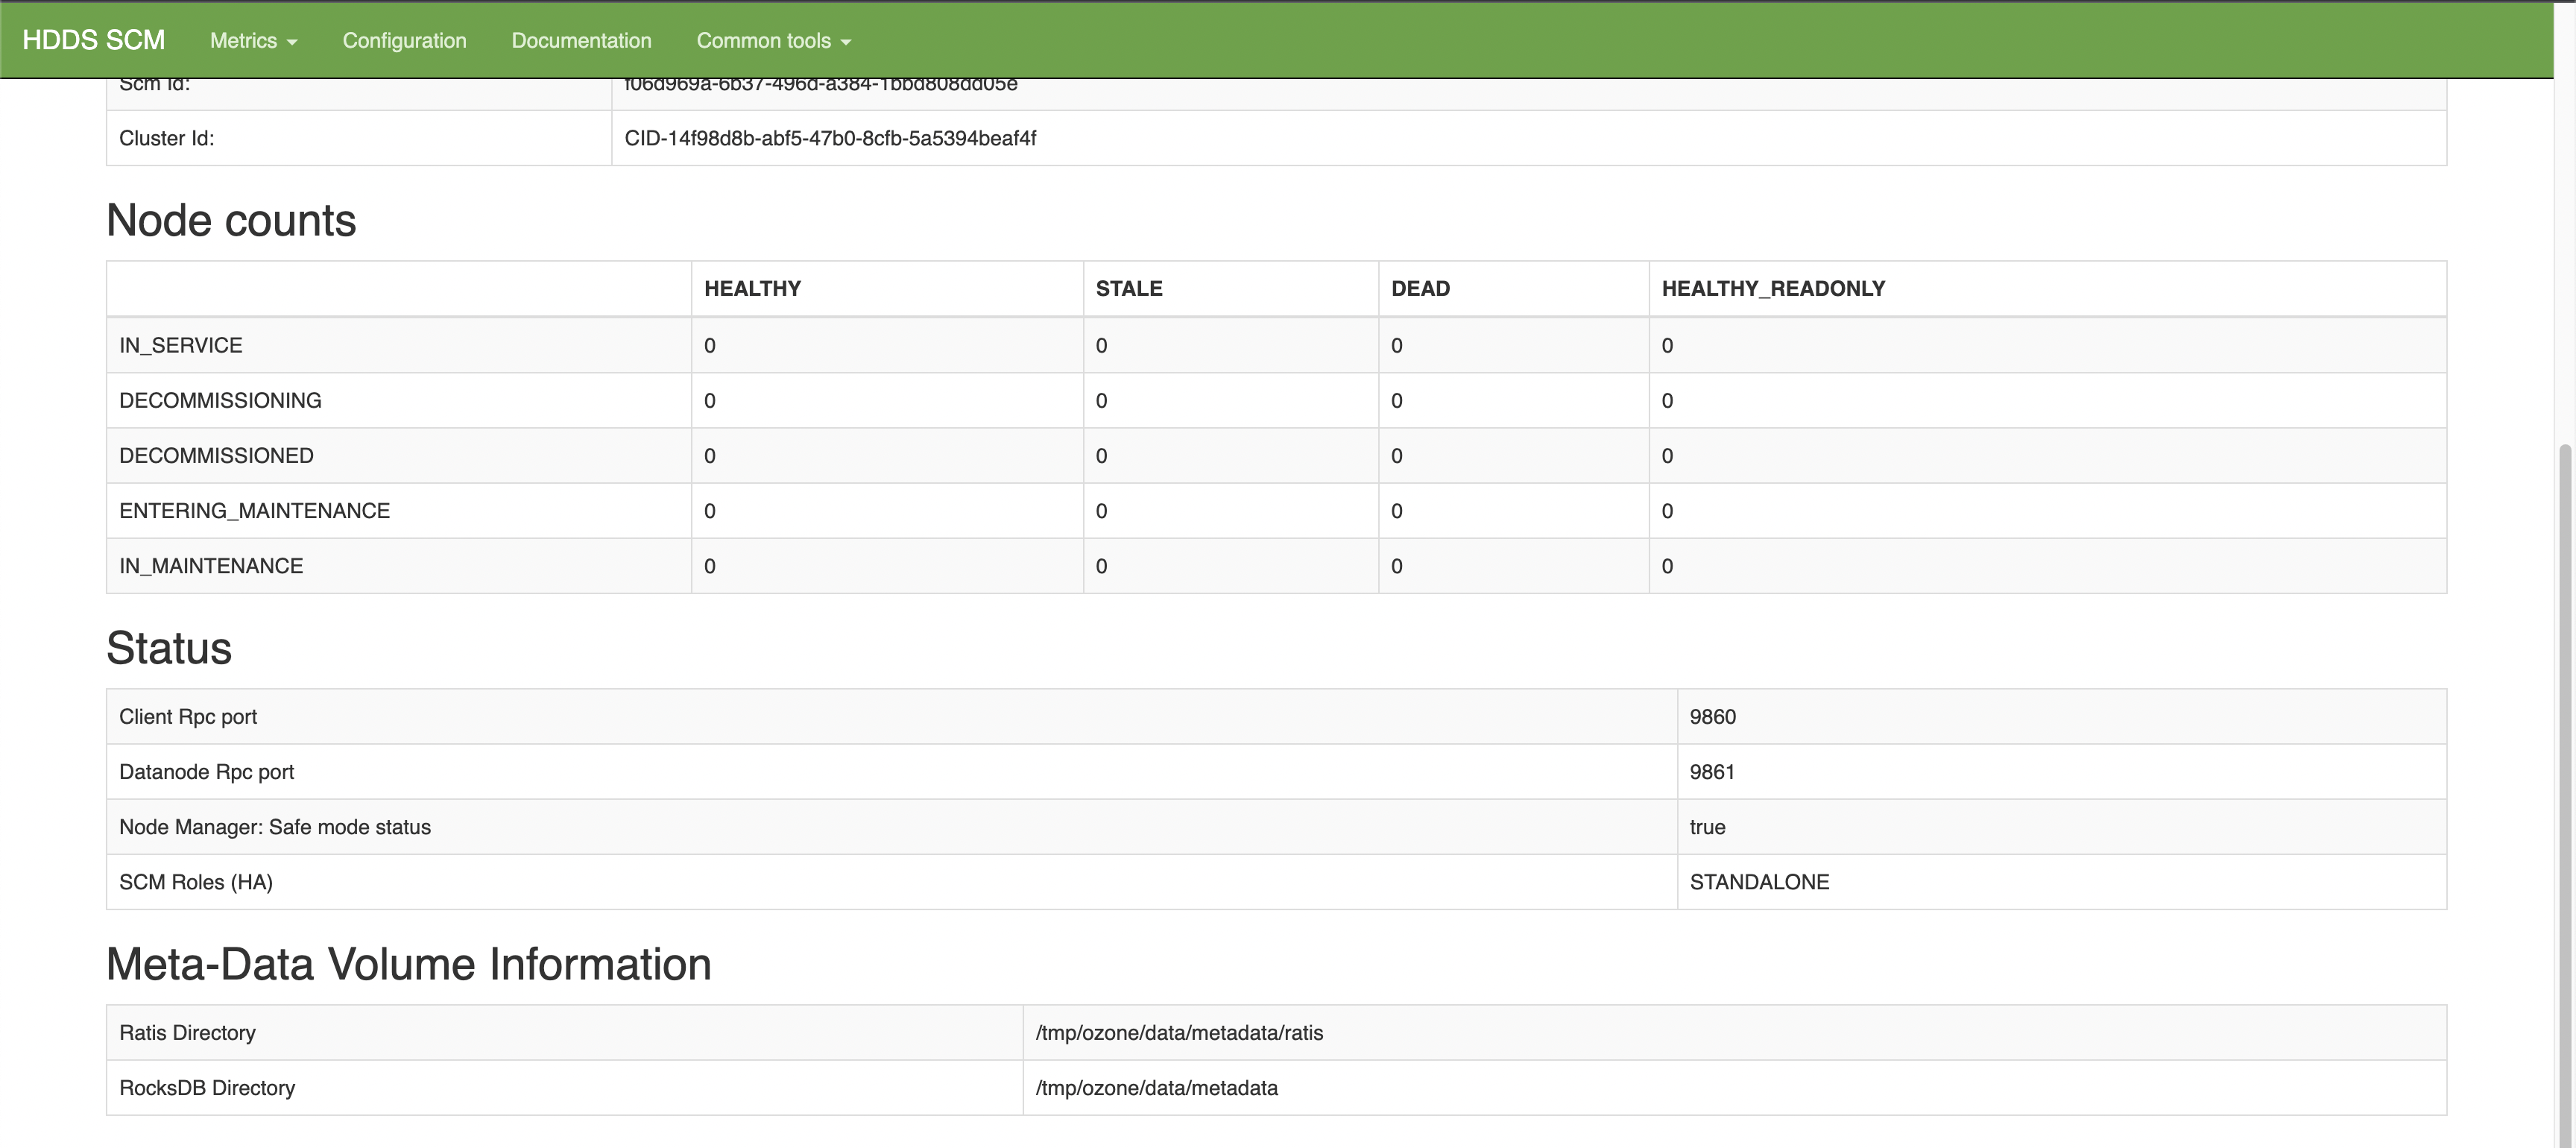Click the HEALTHY column header
The image size is (2576, 1148).
(752, 289)
